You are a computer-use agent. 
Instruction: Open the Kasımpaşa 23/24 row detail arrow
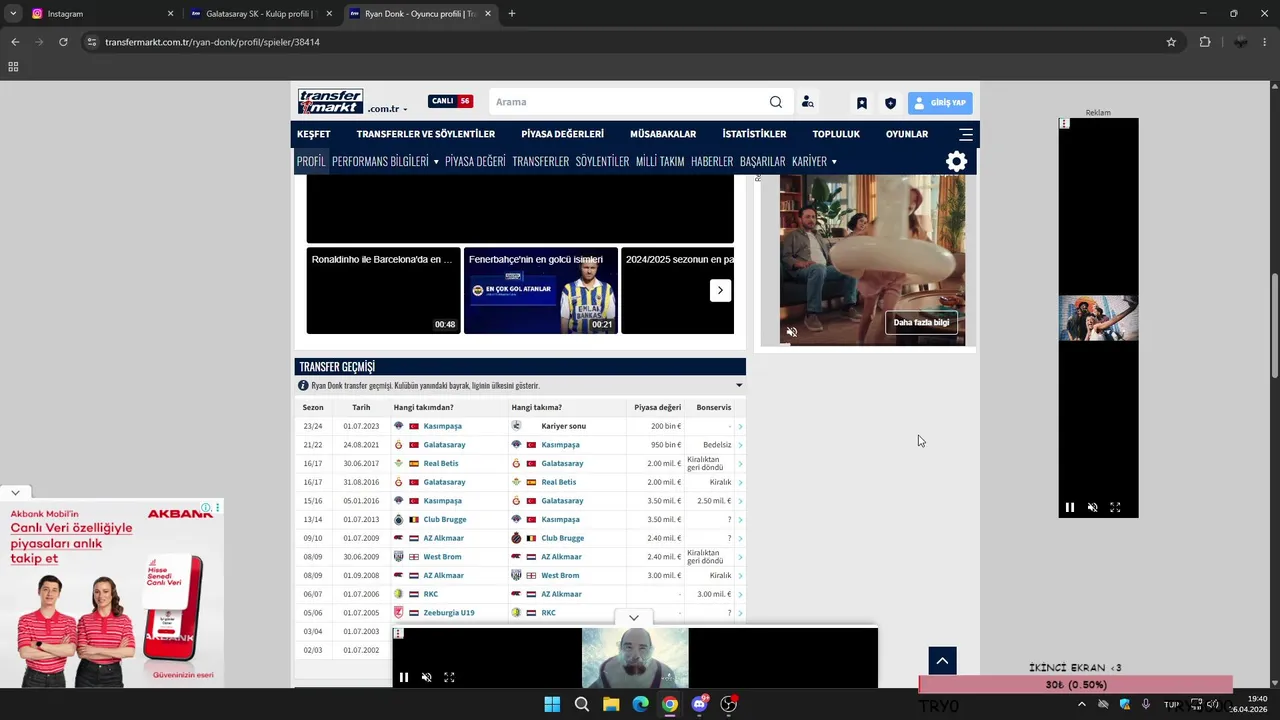740,426
